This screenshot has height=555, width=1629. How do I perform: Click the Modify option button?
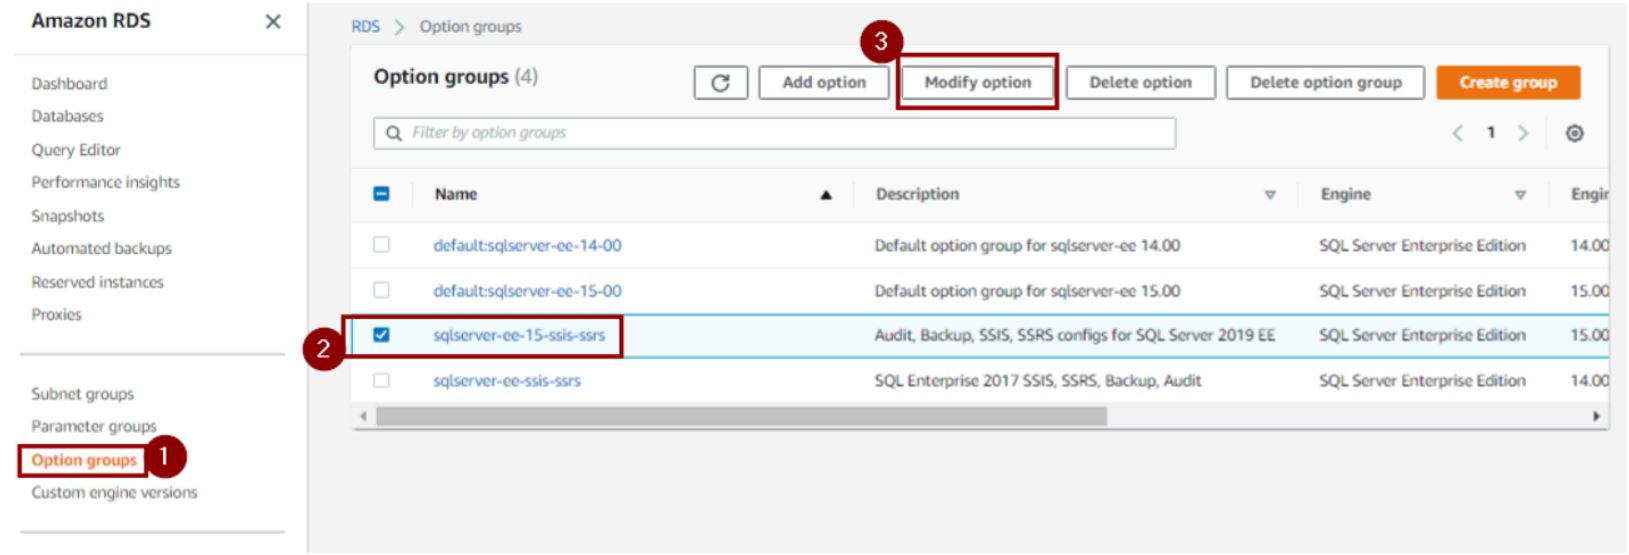977,83
